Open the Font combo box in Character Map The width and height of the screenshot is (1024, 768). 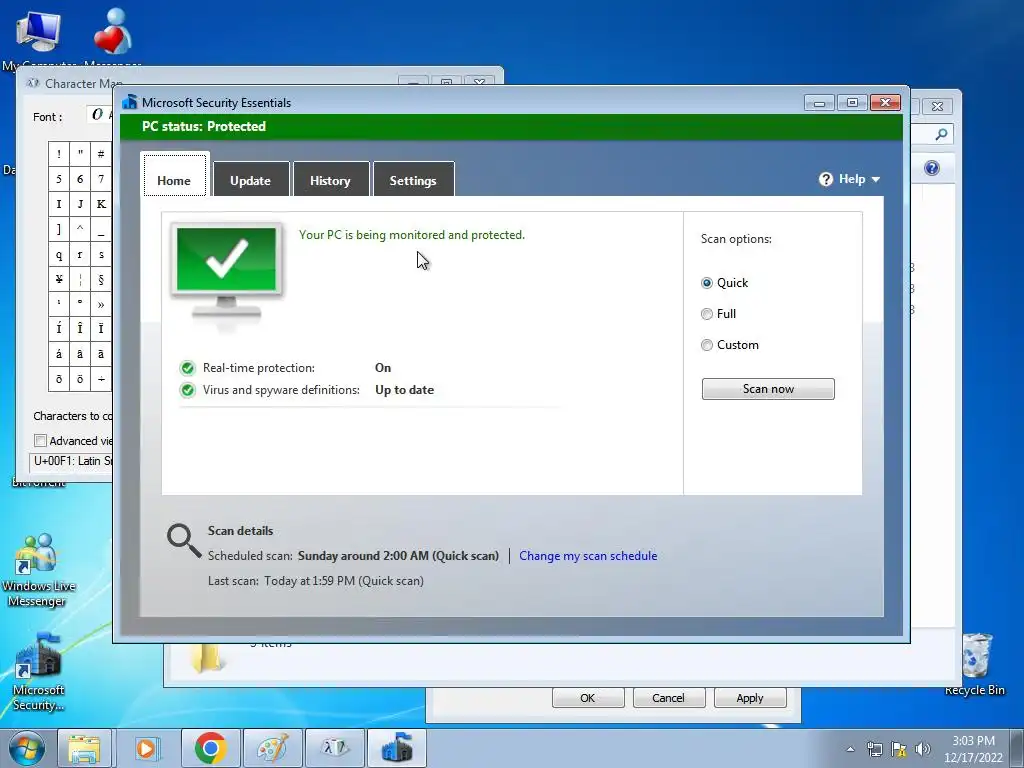[x=99, y=116]
